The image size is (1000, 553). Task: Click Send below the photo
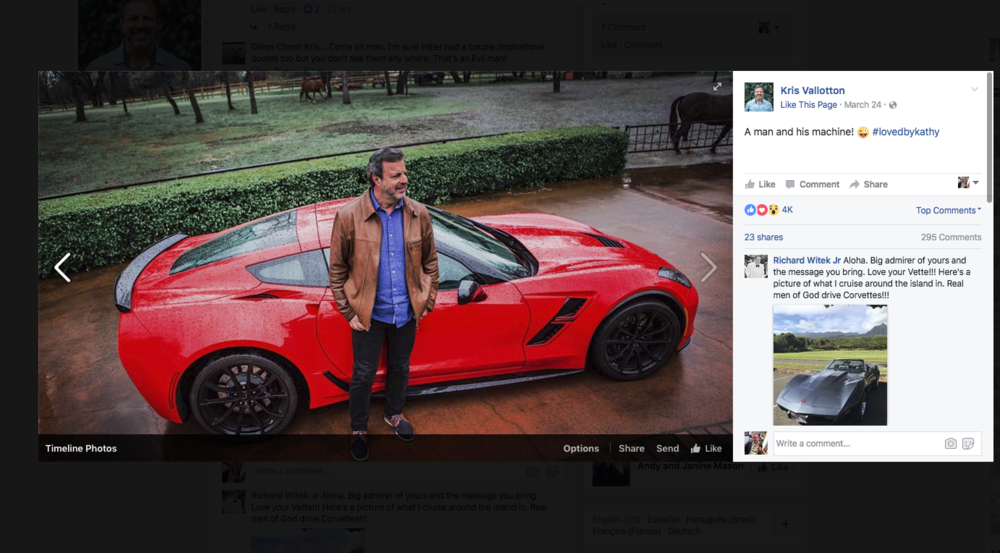tap(668, 448)
